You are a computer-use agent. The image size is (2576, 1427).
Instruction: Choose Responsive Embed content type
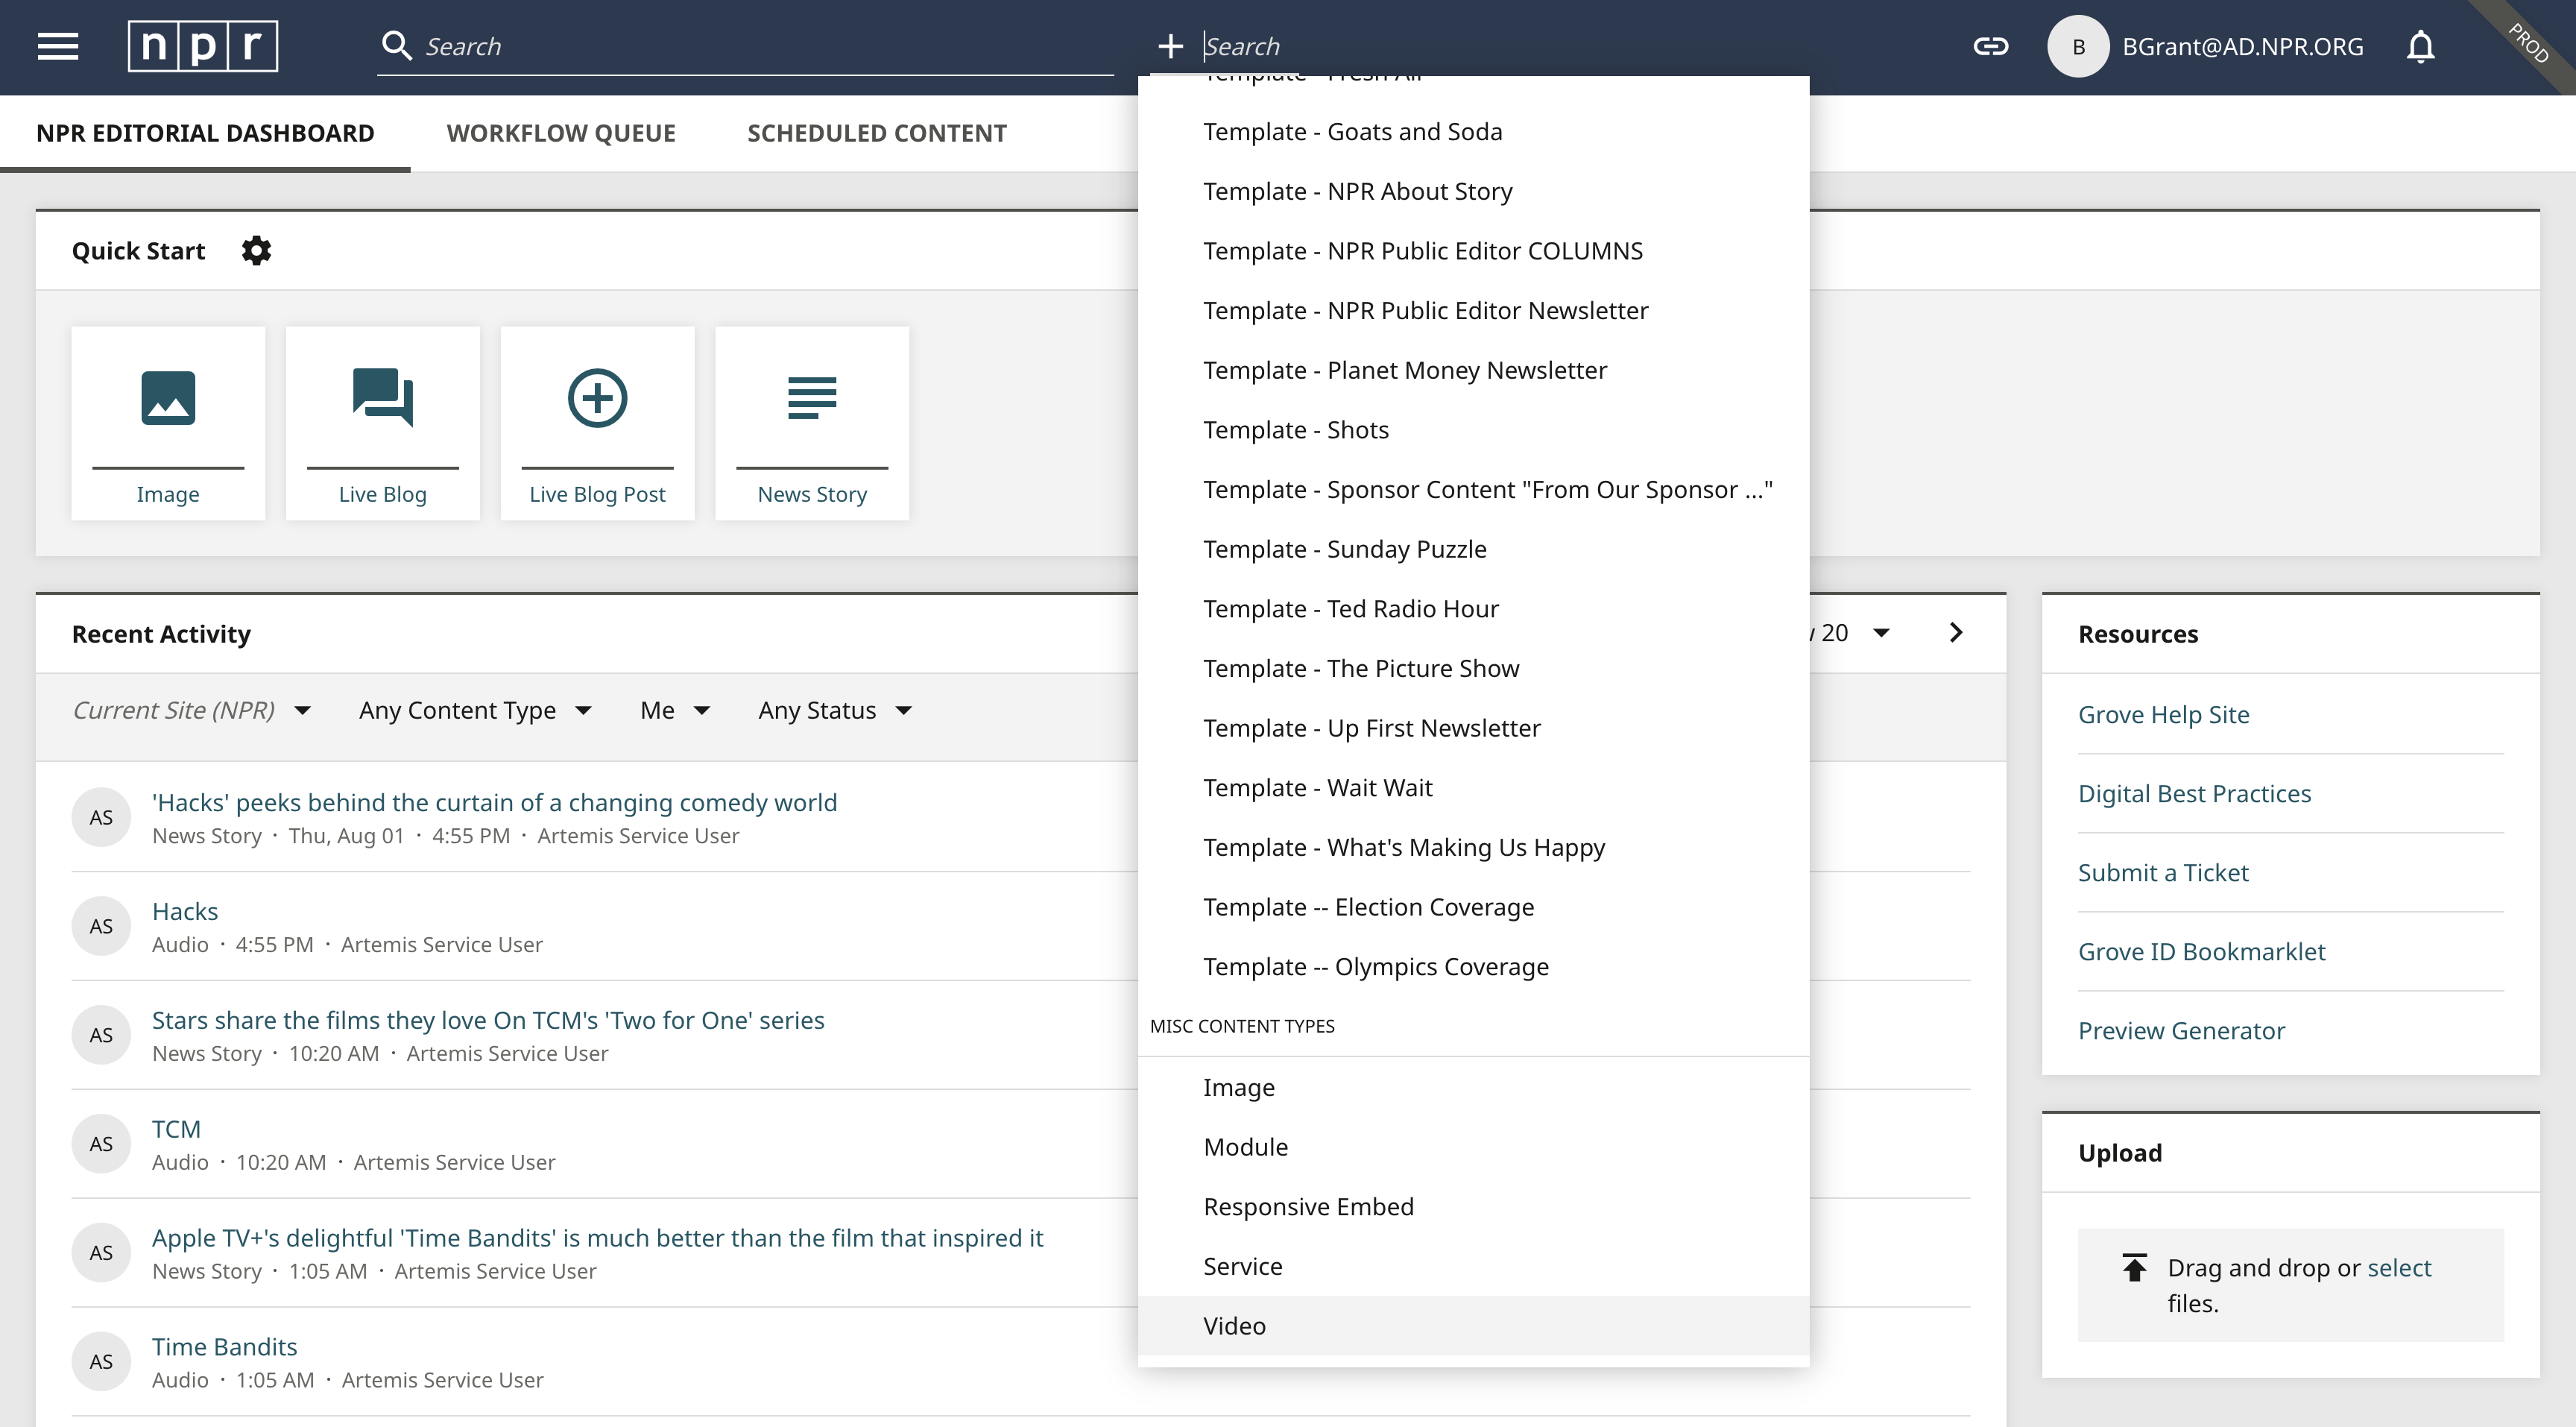coord(1473,1207)
